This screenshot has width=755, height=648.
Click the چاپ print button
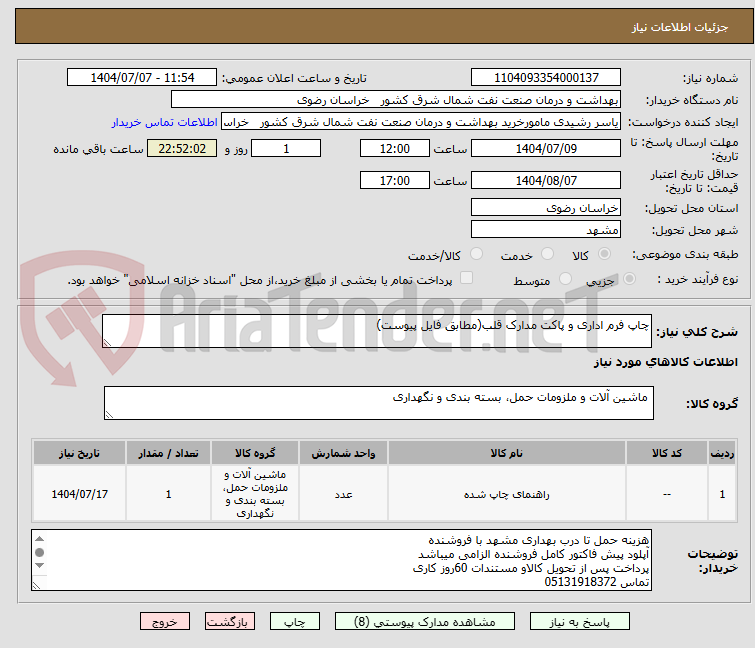294,622
